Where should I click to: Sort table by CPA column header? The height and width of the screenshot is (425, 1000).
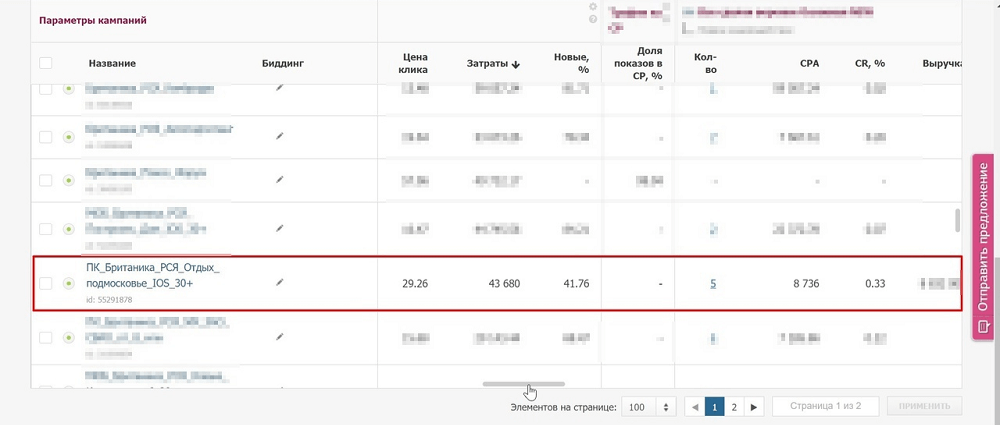coord(809,63)
